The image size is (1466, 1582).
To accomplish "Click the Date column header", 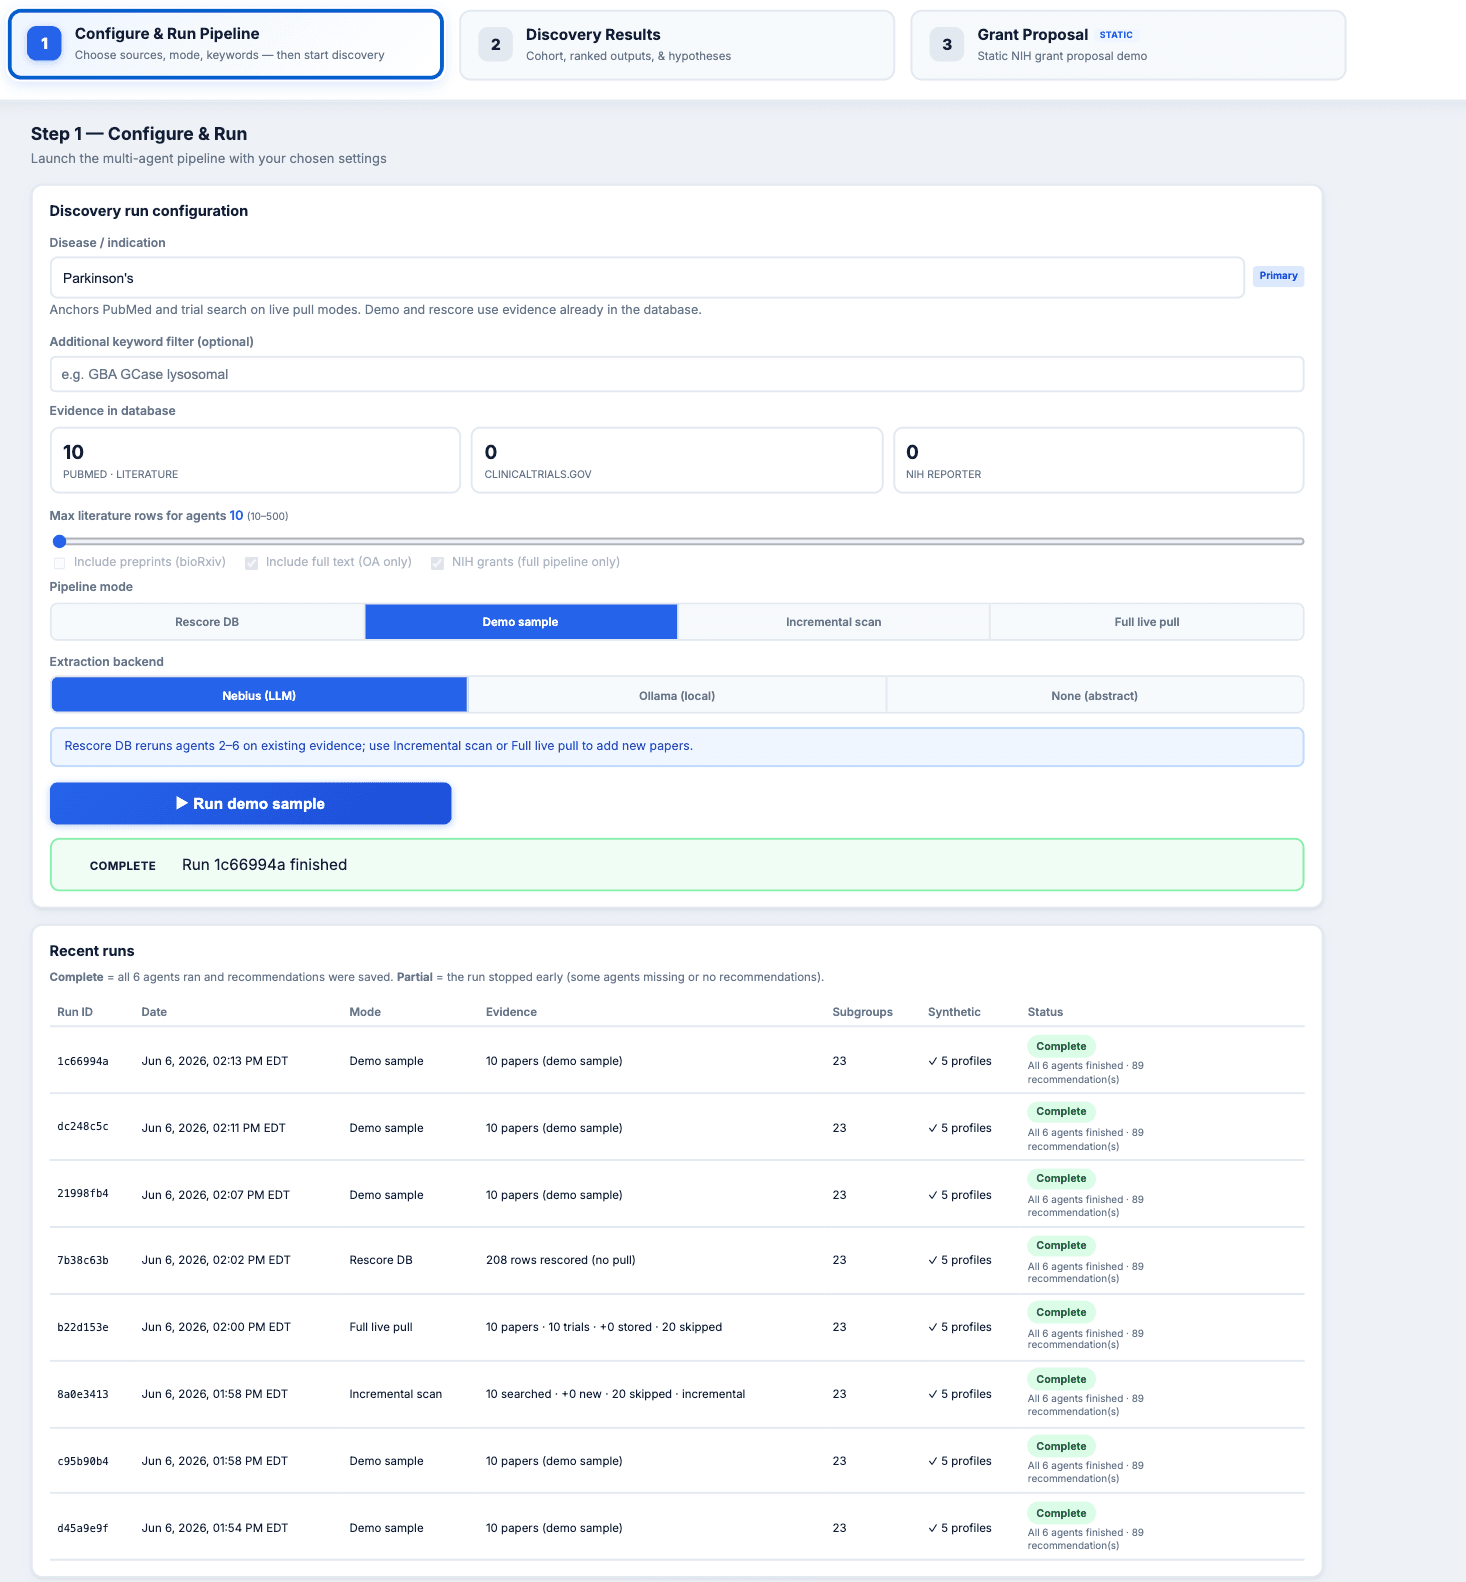I will coord(154,1012).
